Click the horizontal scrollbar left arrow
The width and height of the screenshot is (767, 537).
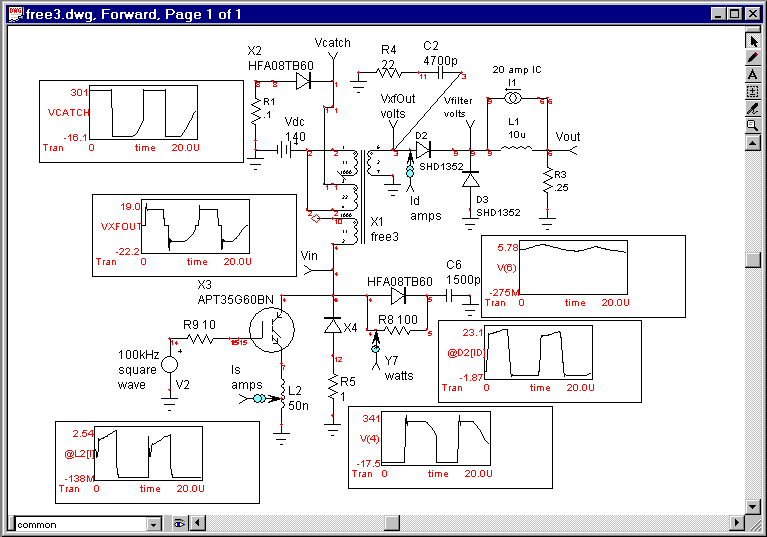(198, 523)
